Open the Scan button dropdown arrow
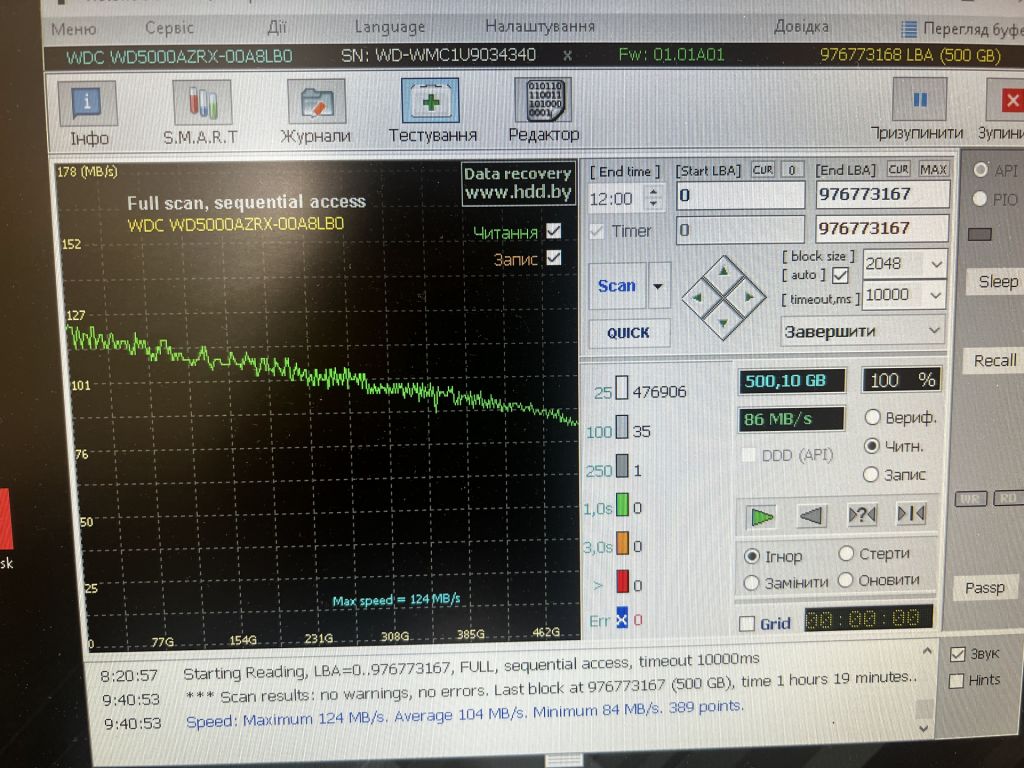Screen dimensions: 1024x768 pos(658,286)
